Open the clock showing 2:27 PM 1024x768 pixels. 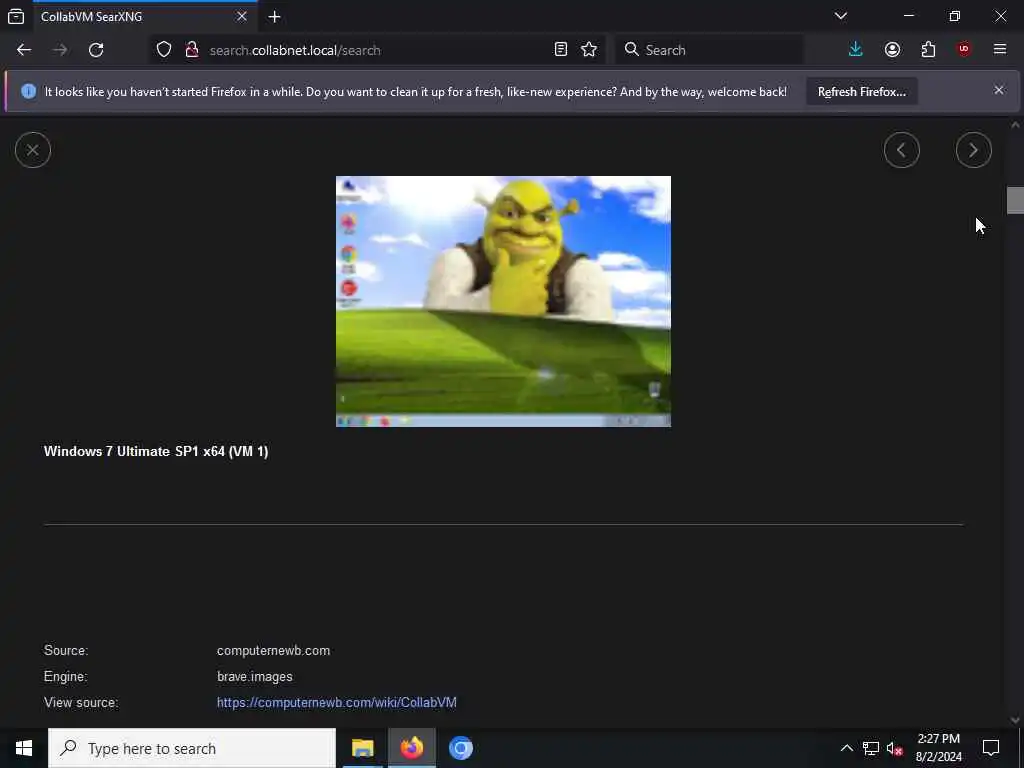[938, 748]
